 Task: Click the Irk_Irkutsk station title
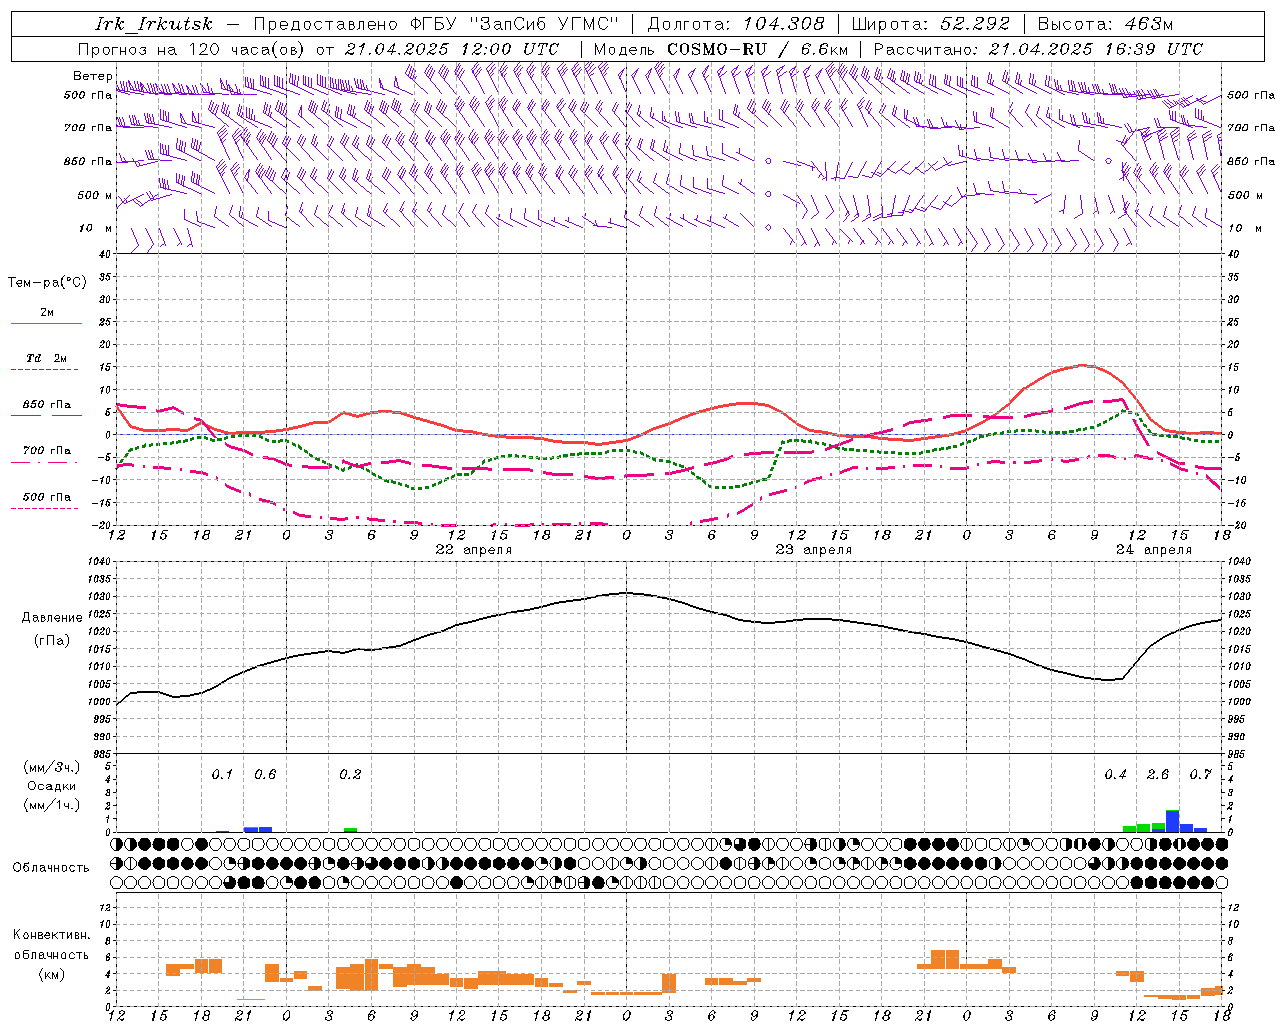(153, 24)
